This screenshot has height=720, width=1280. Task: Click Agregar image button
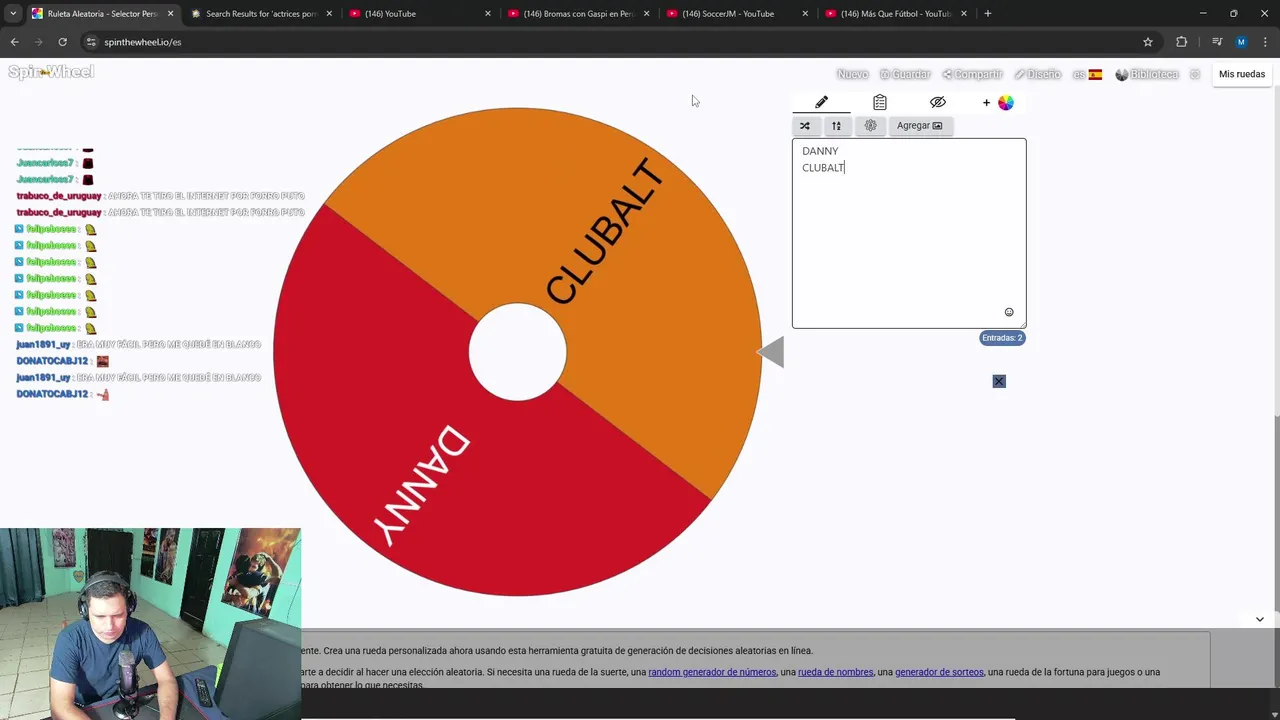click(919, 126)
